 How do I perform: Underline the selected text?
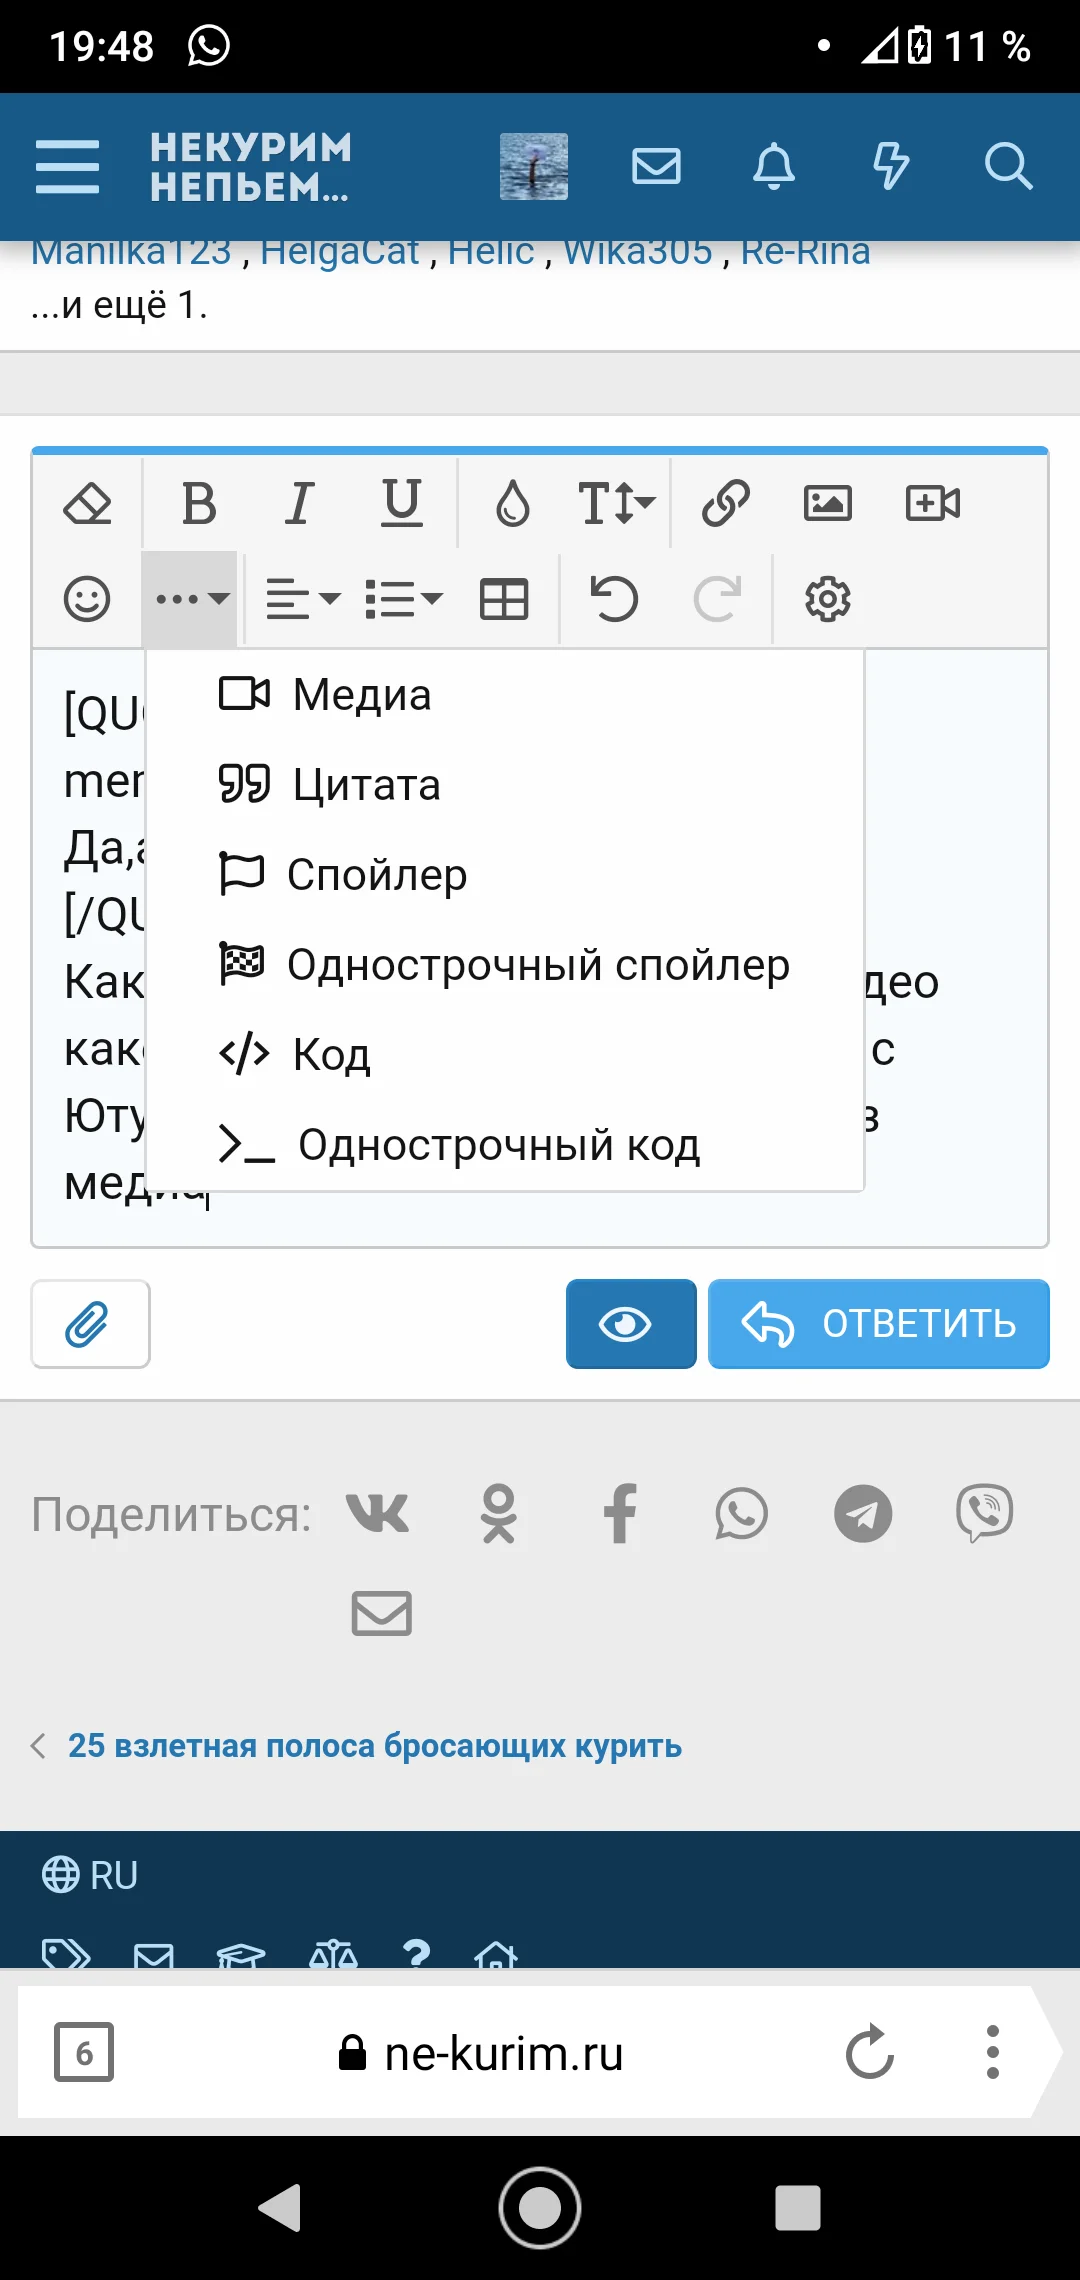click(401, 503)
